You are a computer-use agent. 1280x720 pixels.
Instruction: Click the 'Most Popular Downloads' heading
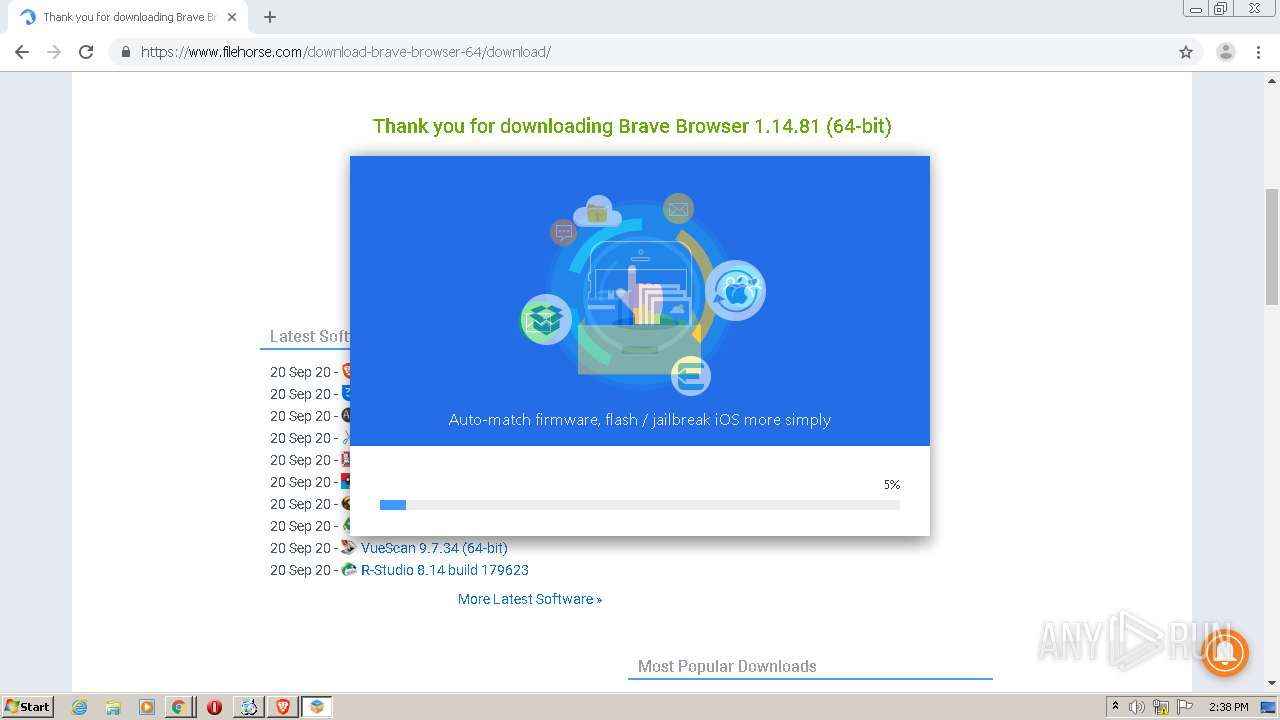[727, 666]
